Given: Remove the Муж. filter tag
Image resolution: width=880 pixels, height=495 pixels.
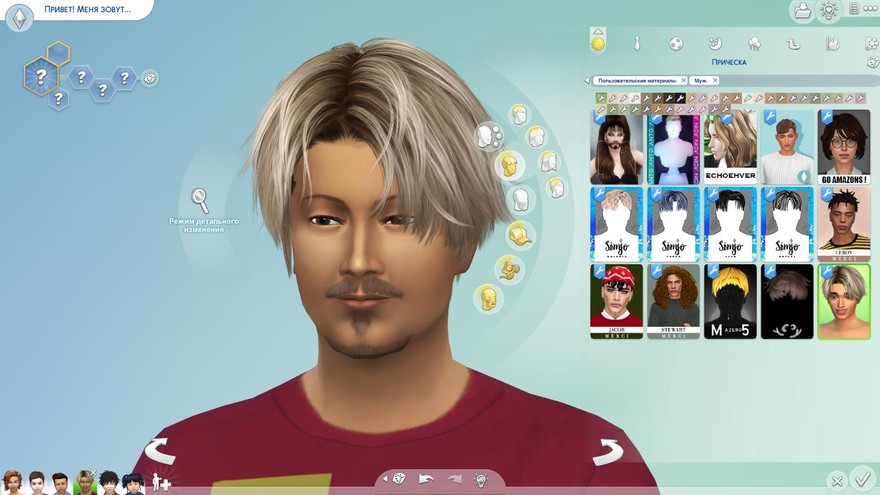Looking at the screenshot, I should pyautogui.click(x=715, y=80).
